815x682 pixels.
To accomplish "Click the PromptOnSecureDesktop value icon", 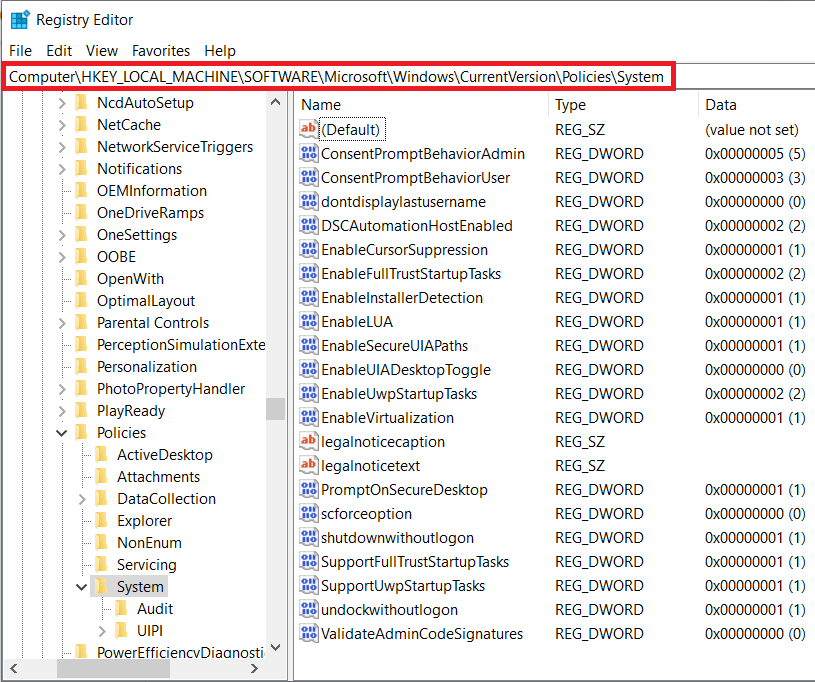I will tap(308, 490).
